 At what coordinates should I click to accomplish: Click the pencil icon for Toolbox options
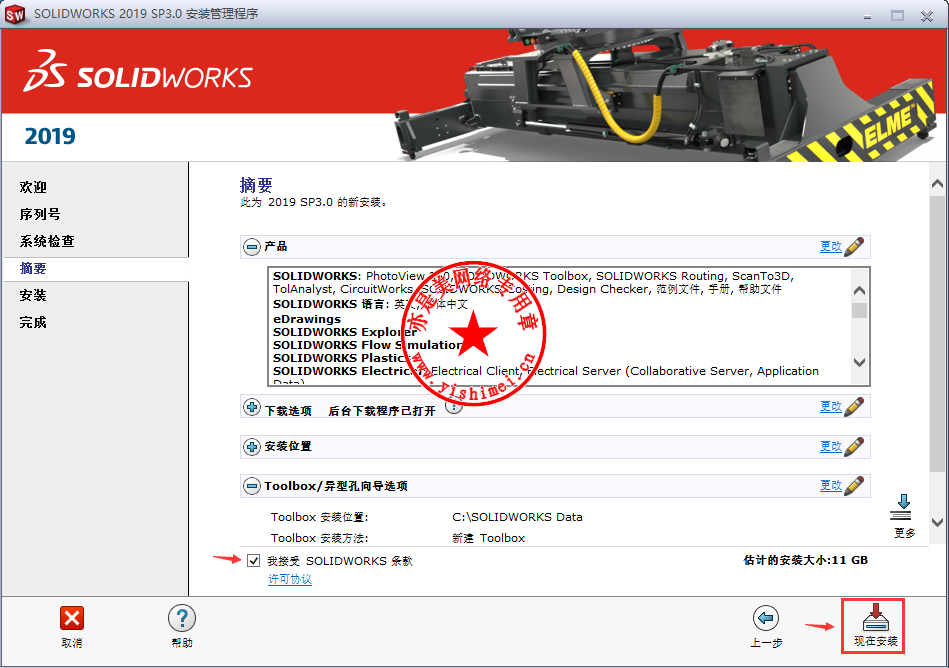[x=854, y=485]
